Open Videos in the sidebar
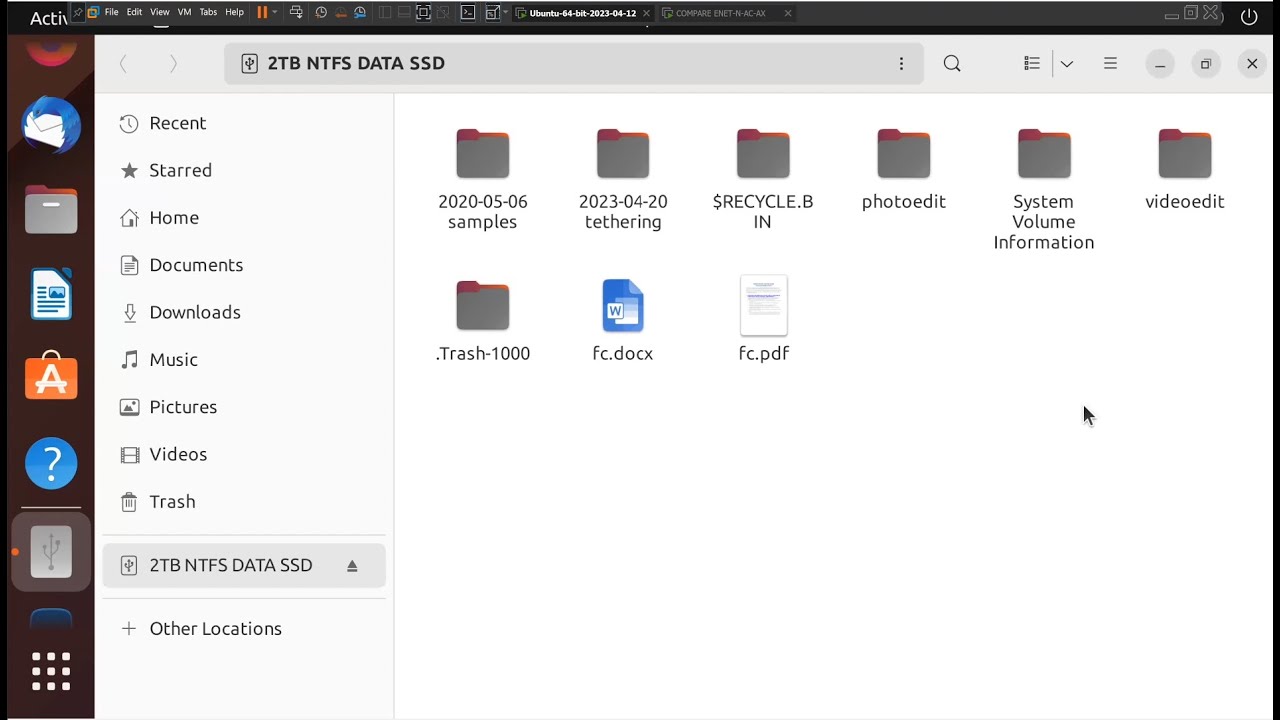Viewport: 1280px width, 720px height. (x=244, y=454)
